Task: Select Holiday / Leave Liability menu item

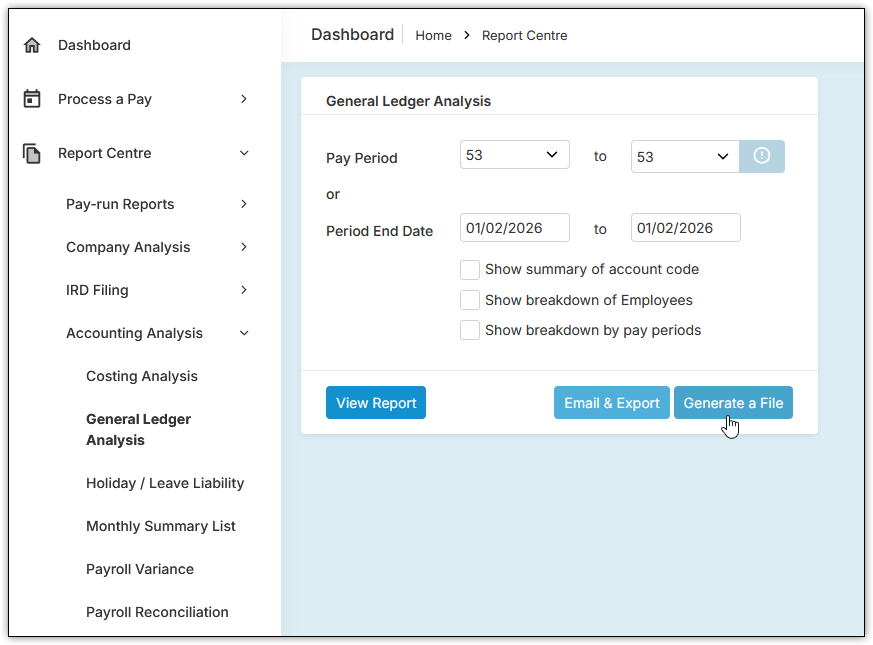Action: [x=165, y=483]
